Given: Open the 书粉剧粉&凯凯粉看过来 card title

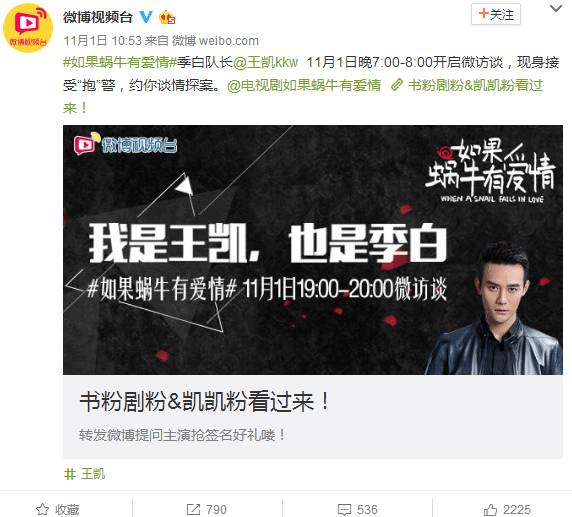Looking at the screenshot, I should [x=204, y=401].
